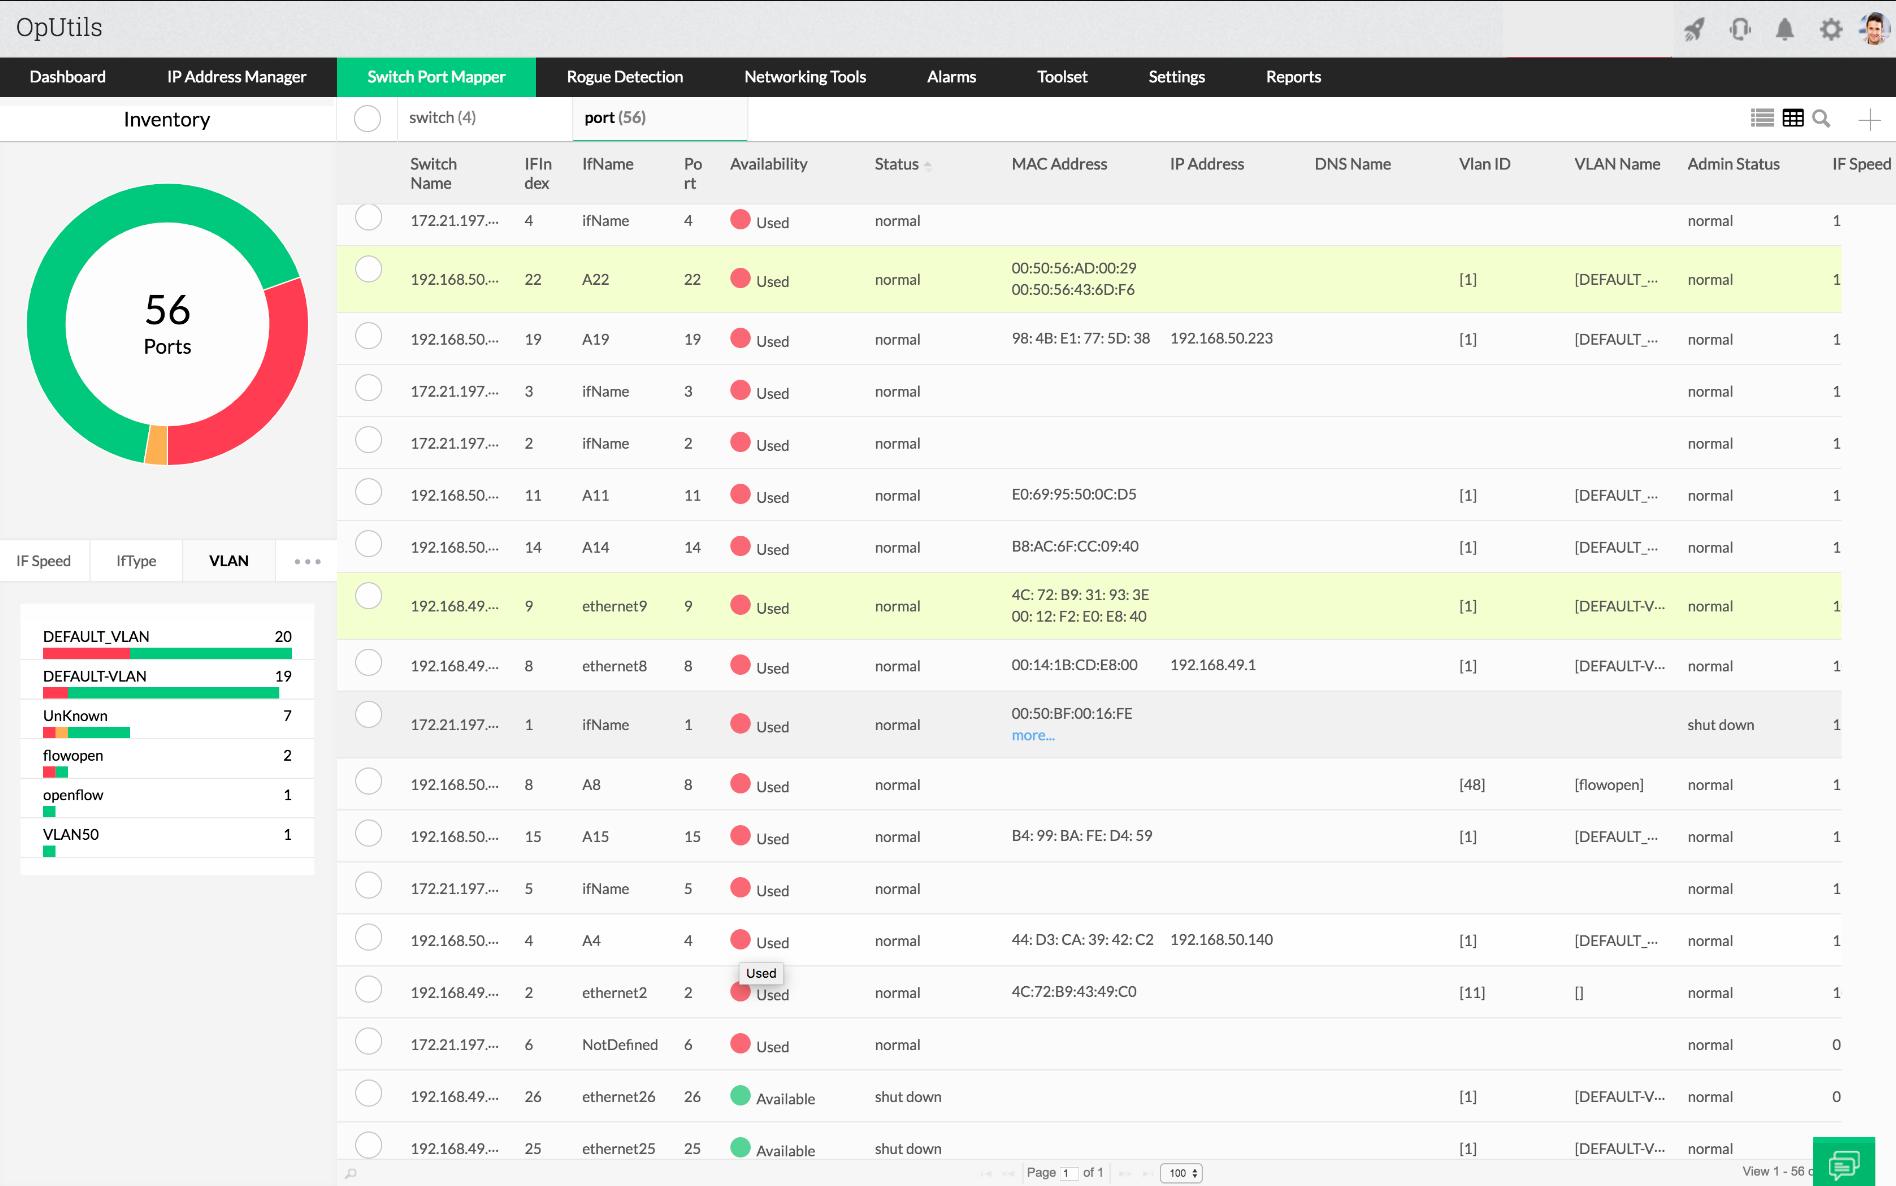Open the Getting Started rocket icon
Image resolution: width=1896 pixels, height=1186 pixels.
(1692, 30)
